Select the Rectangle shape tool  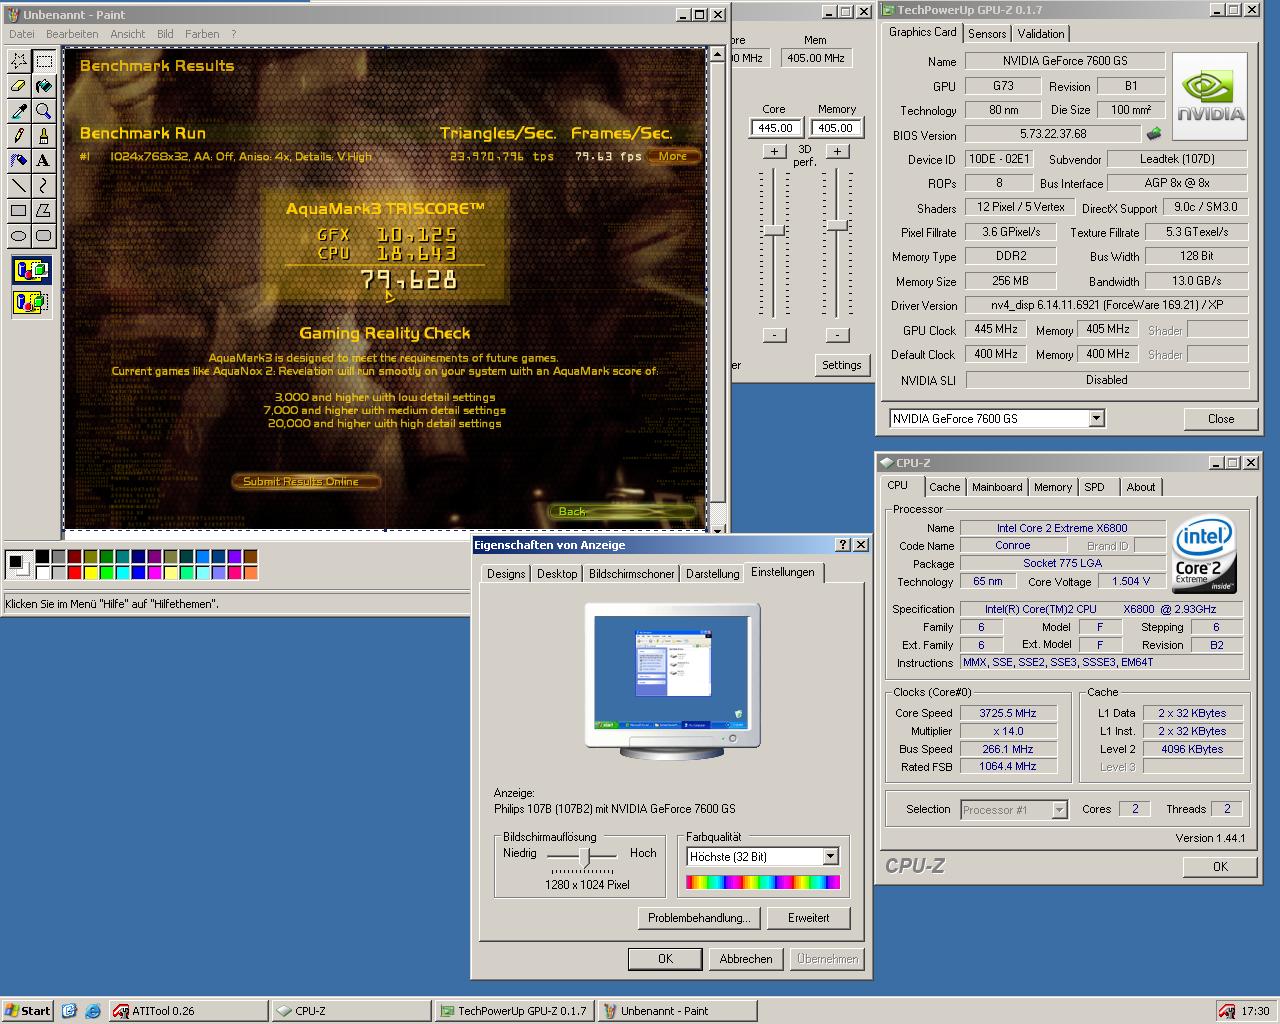[18, 210]
